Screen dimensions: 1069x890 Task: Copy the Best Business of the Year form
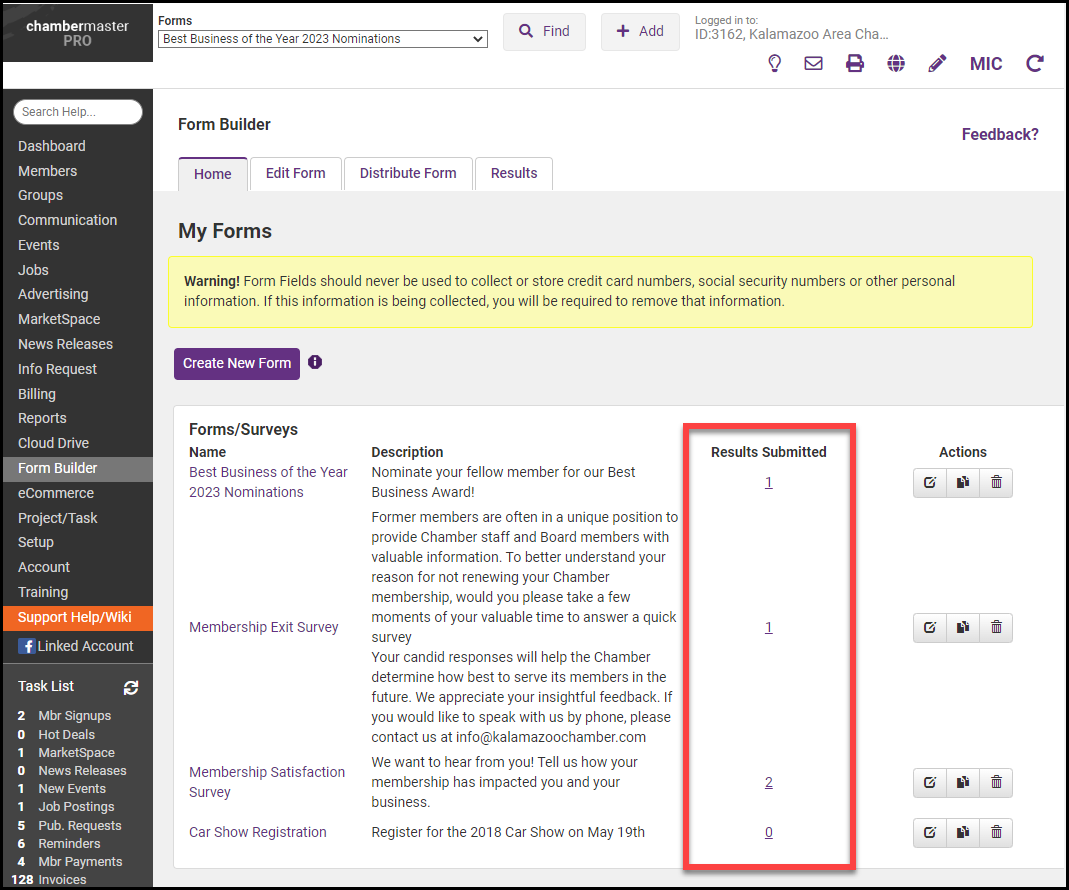962,482
